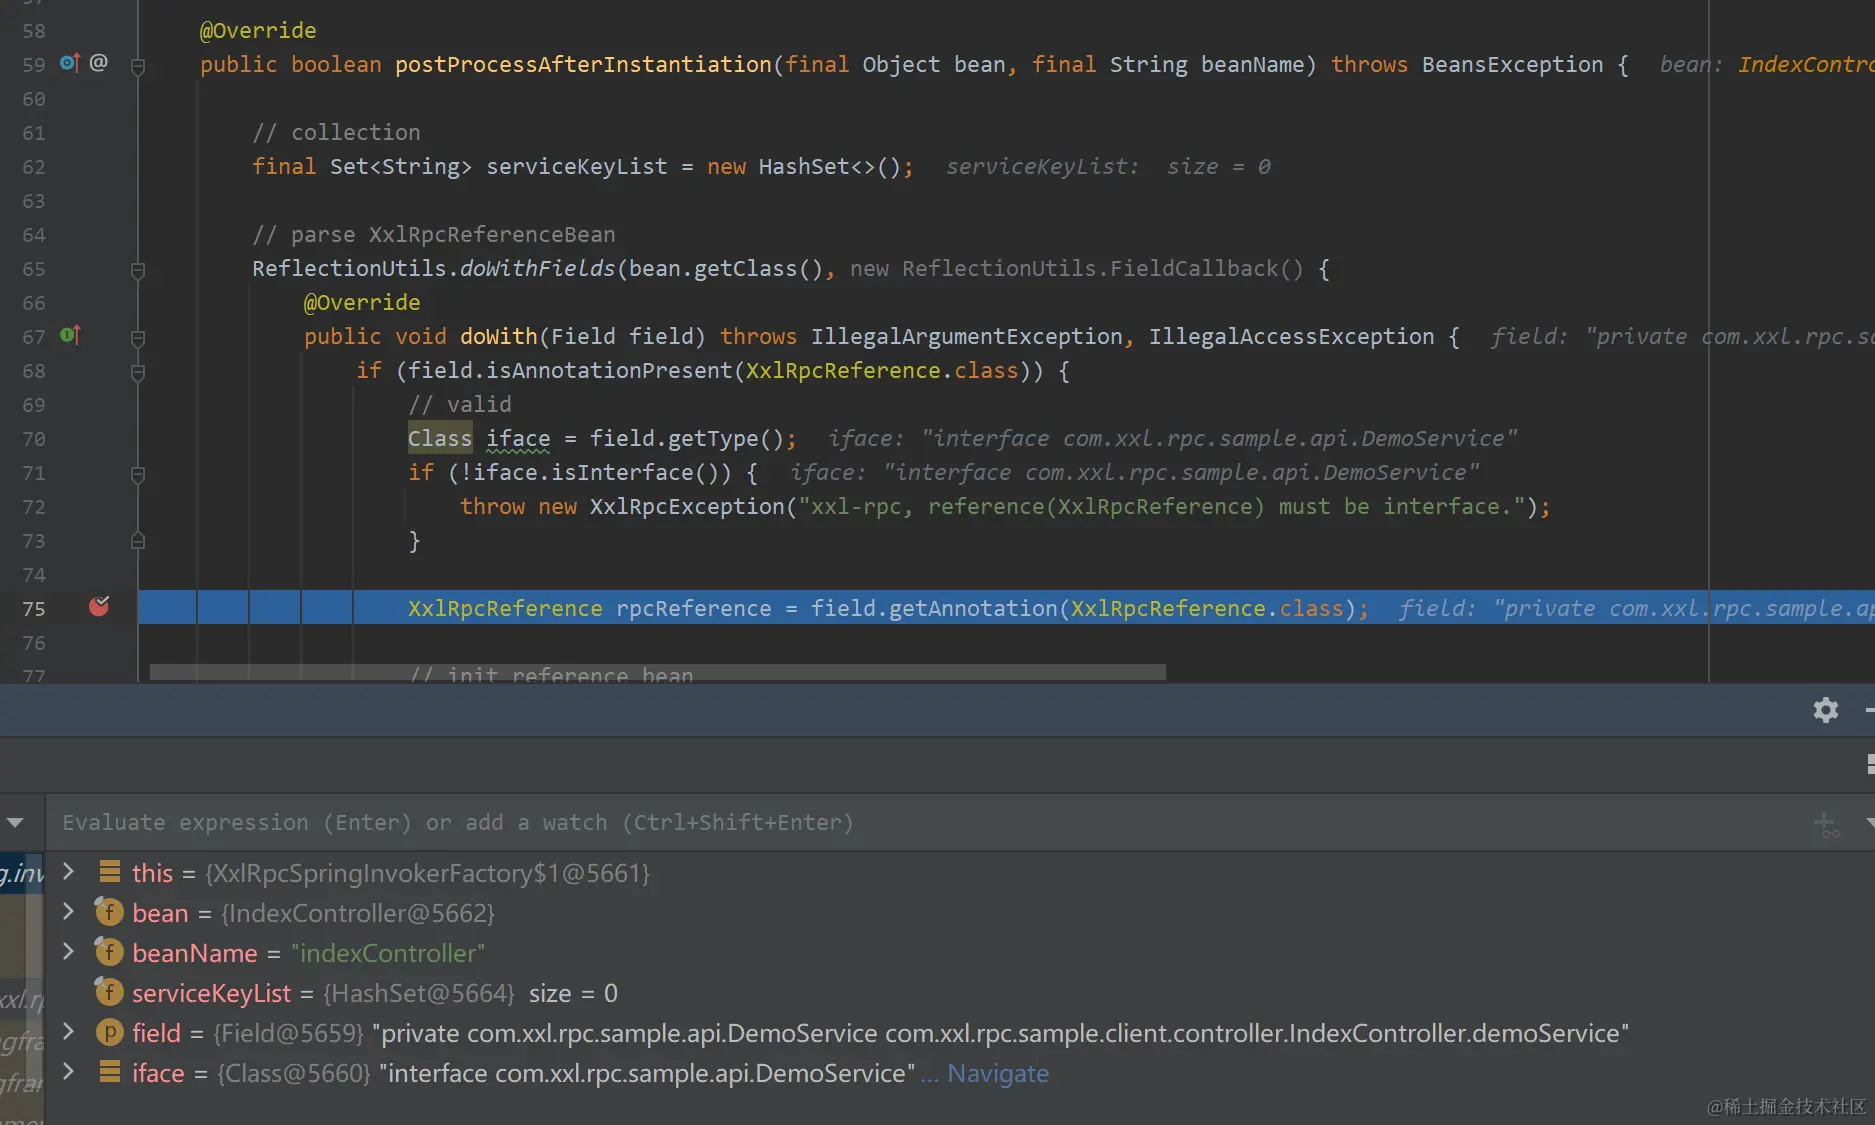
Task: Click 'doWithFields' method call on line 65
Action: point(538,269)
